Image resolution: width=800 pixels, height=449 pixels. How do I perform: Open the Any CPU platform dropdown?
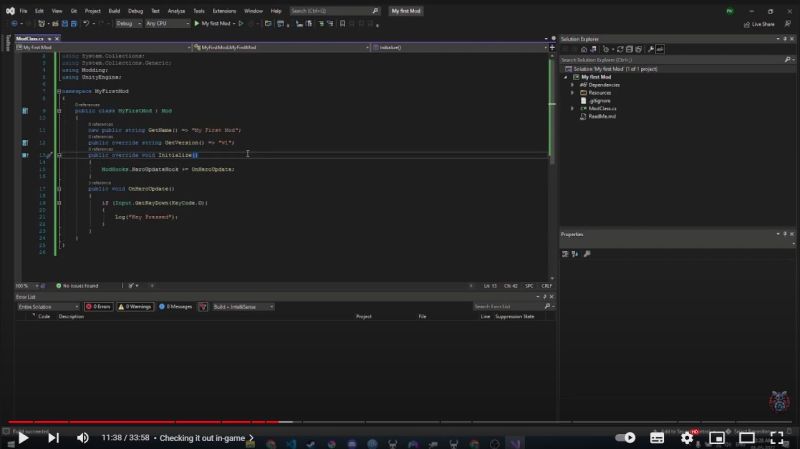tap(167, 23)
